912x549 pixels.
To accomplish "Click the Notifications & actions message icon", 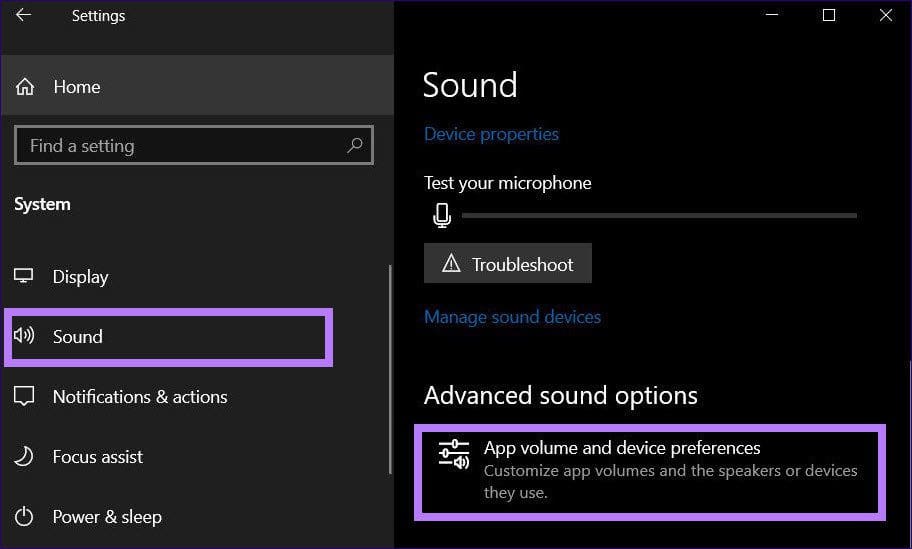I will coord(24,396).
